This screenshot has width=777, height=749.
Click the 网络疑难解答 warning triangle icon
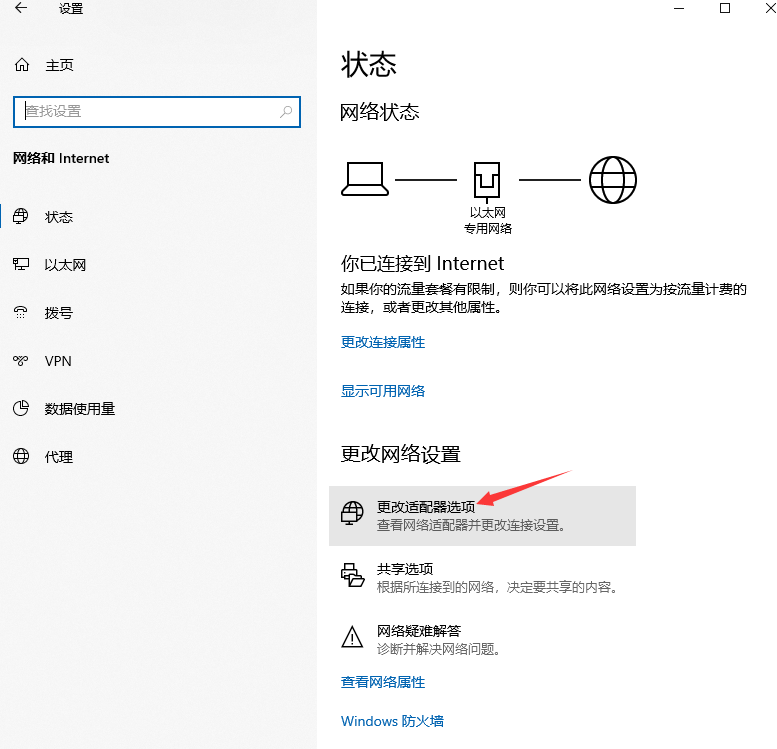352,637
